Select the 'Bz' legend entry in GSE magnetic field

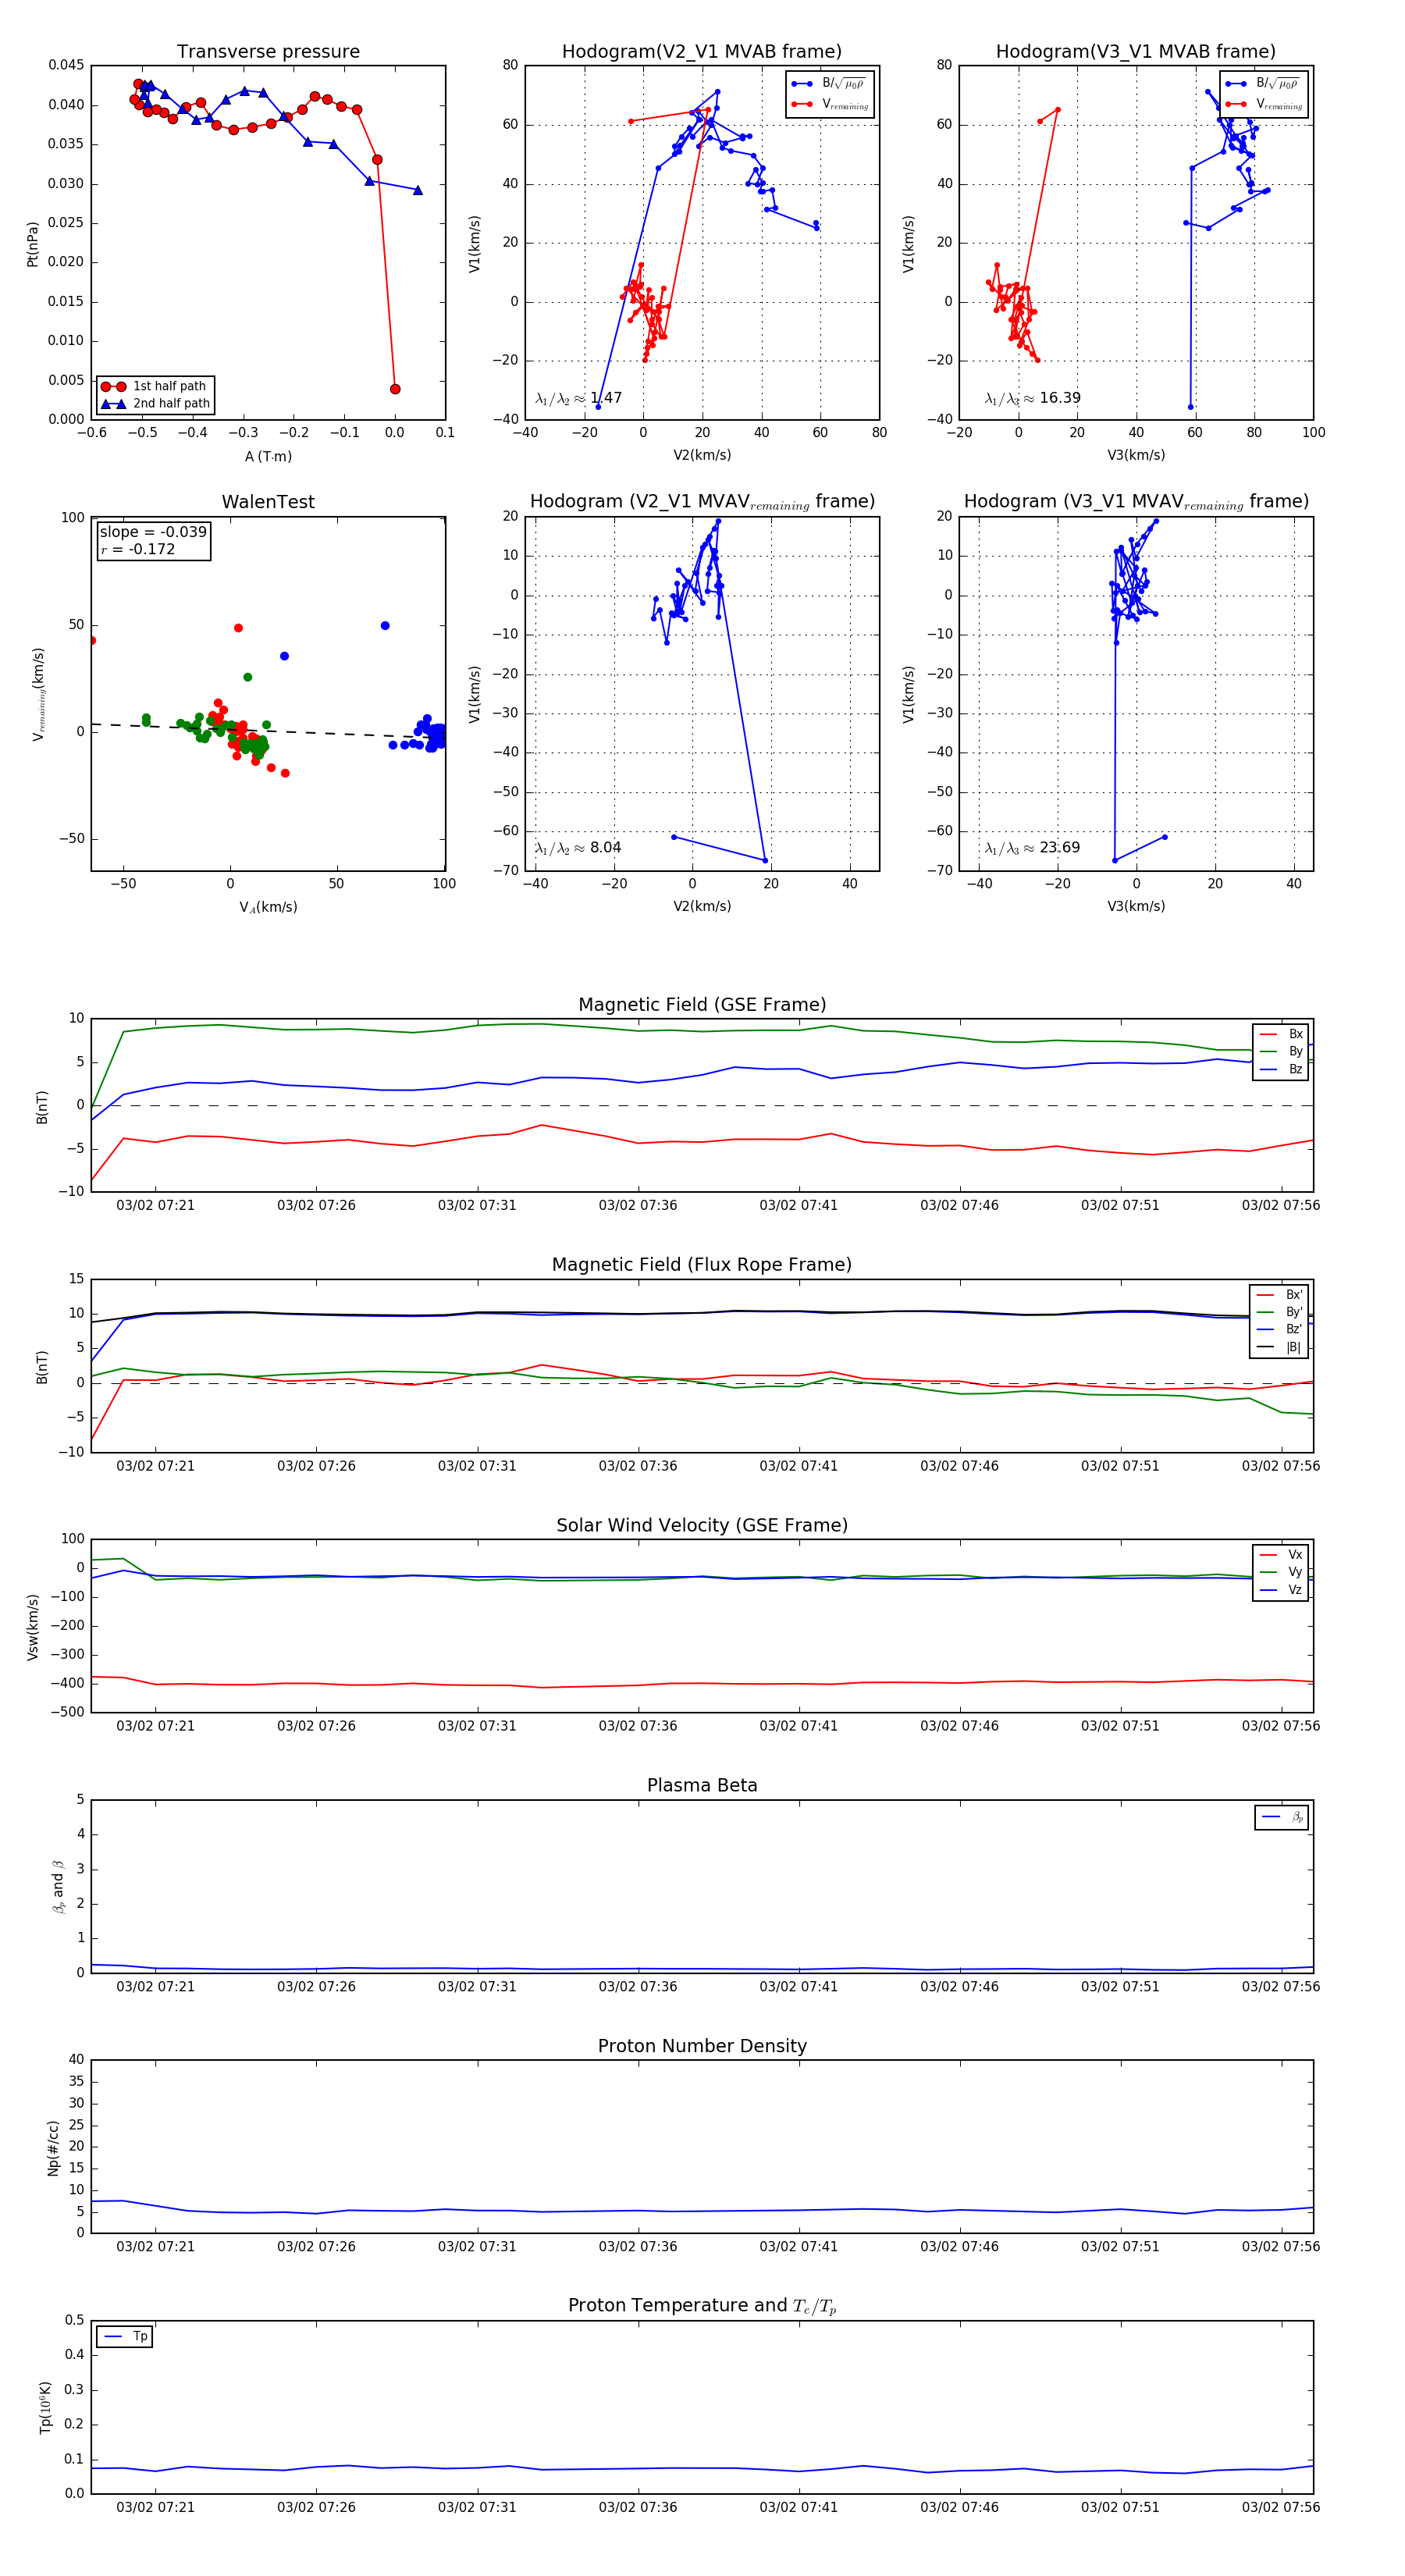1281,1069
